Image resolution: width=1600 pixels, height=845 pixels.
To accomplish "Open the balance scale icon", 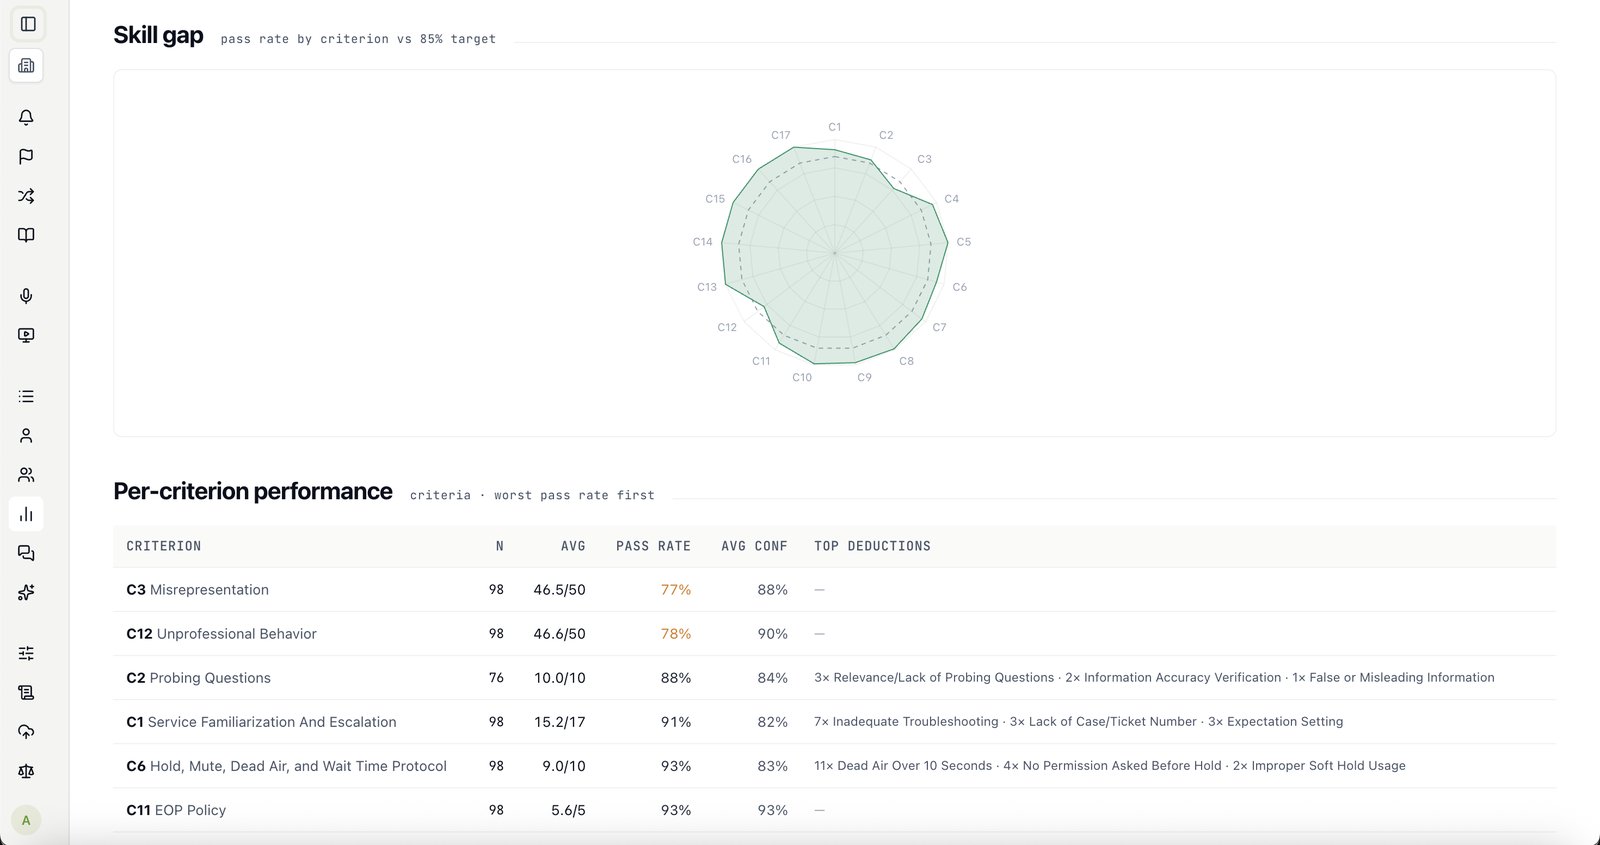I will 27,772.
